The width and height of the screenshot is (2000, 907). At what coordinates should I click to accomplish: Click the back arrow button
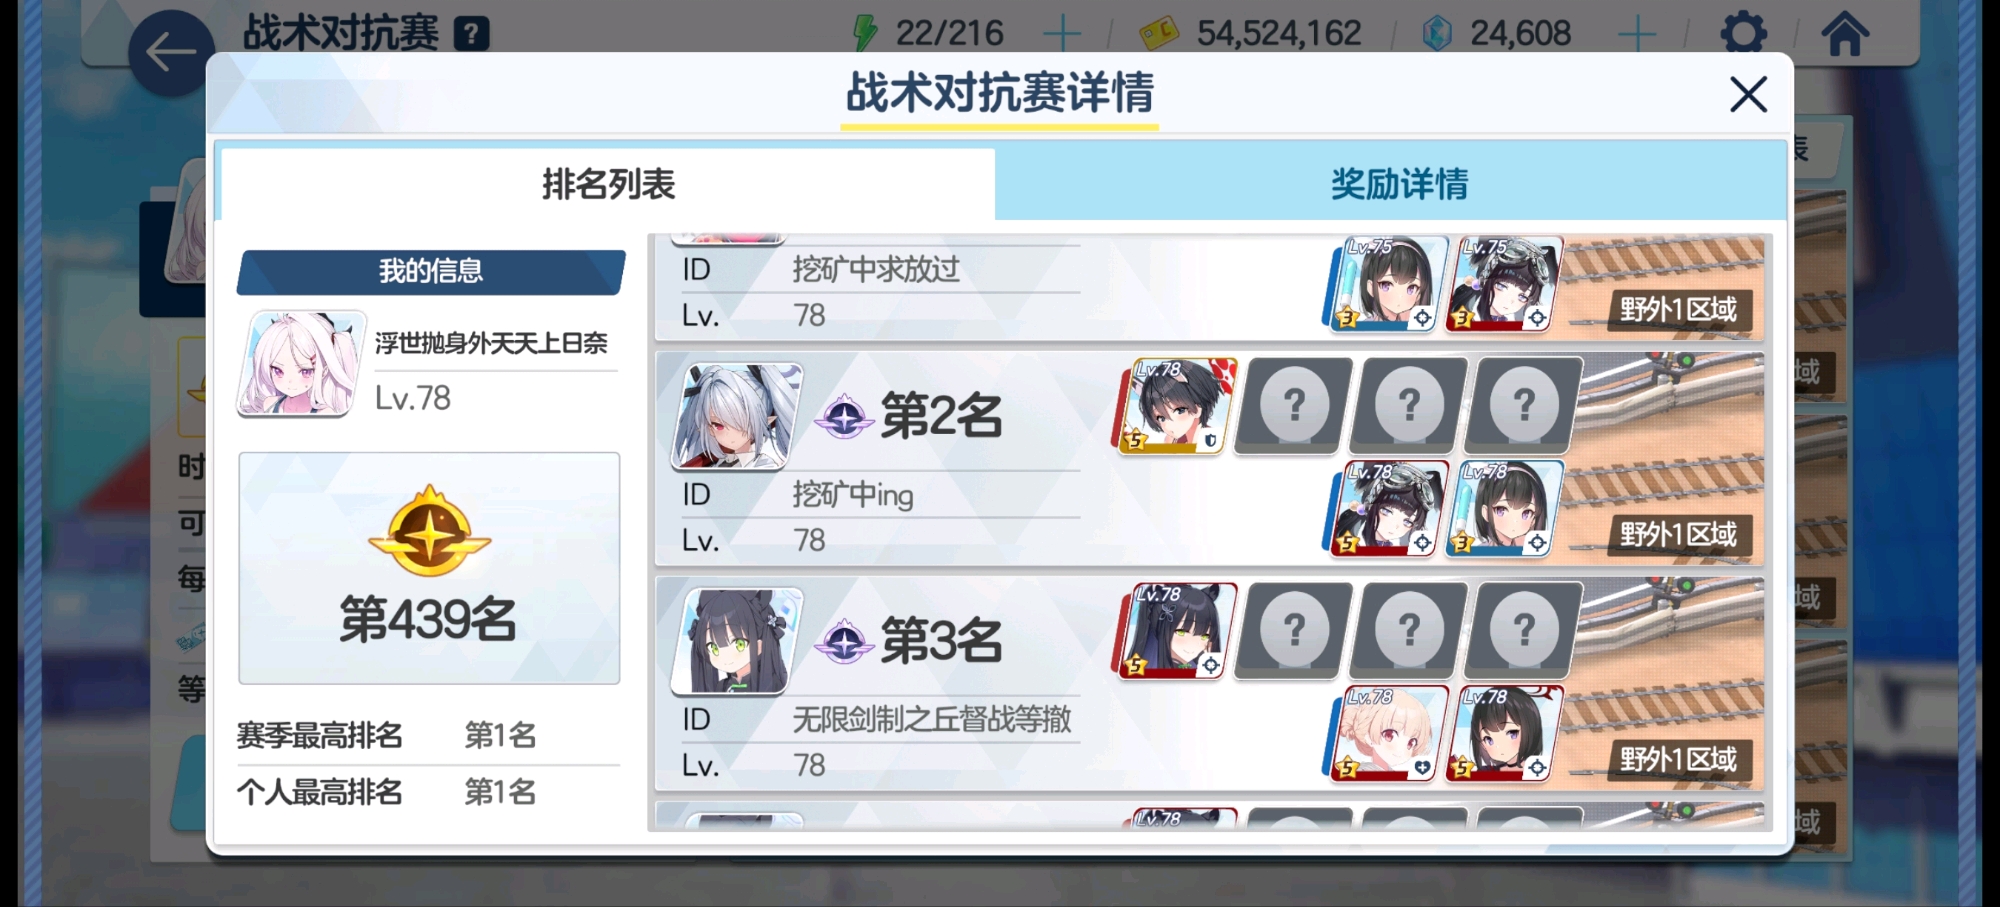click(171, 53)
